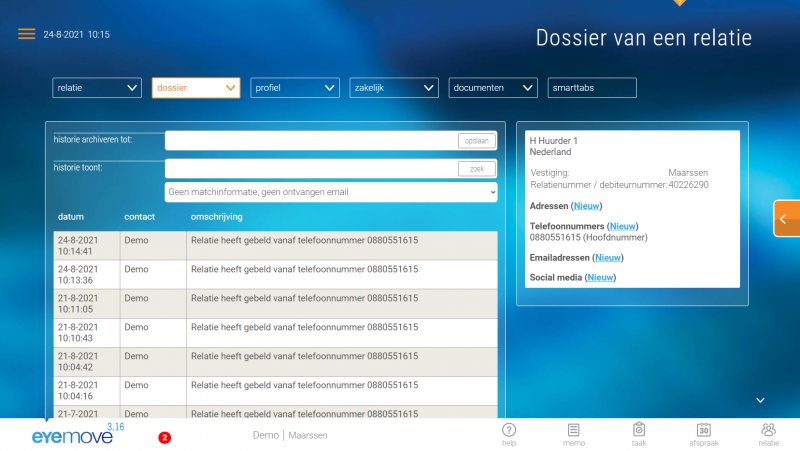Select the 21-8-2021 10:10:43 history row

tap(276, 333)
